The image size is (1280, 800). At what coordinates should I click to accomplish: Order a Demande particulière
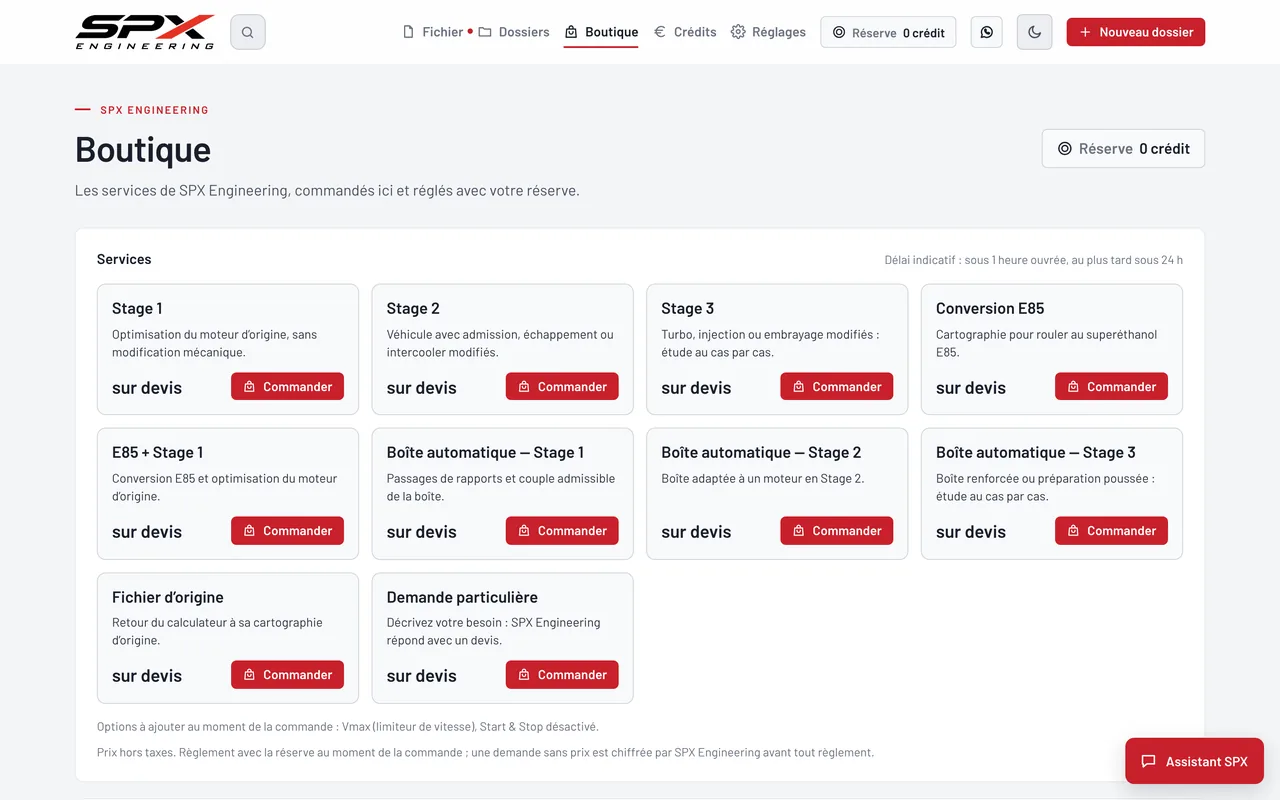562,675
